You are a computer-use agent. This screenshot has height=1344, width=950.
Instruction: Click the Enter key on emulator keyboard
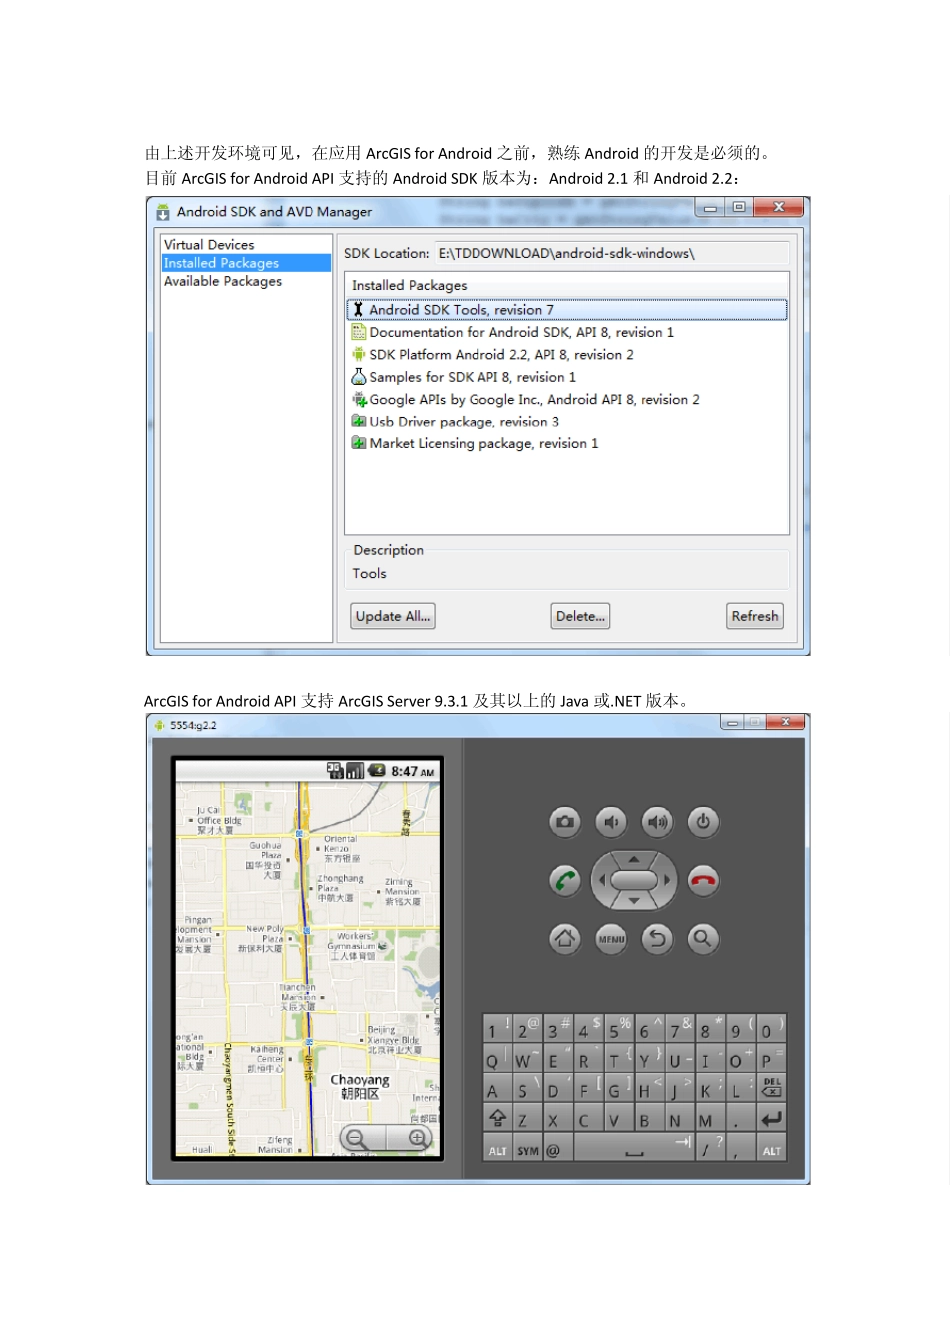[x=771, y=1118]
